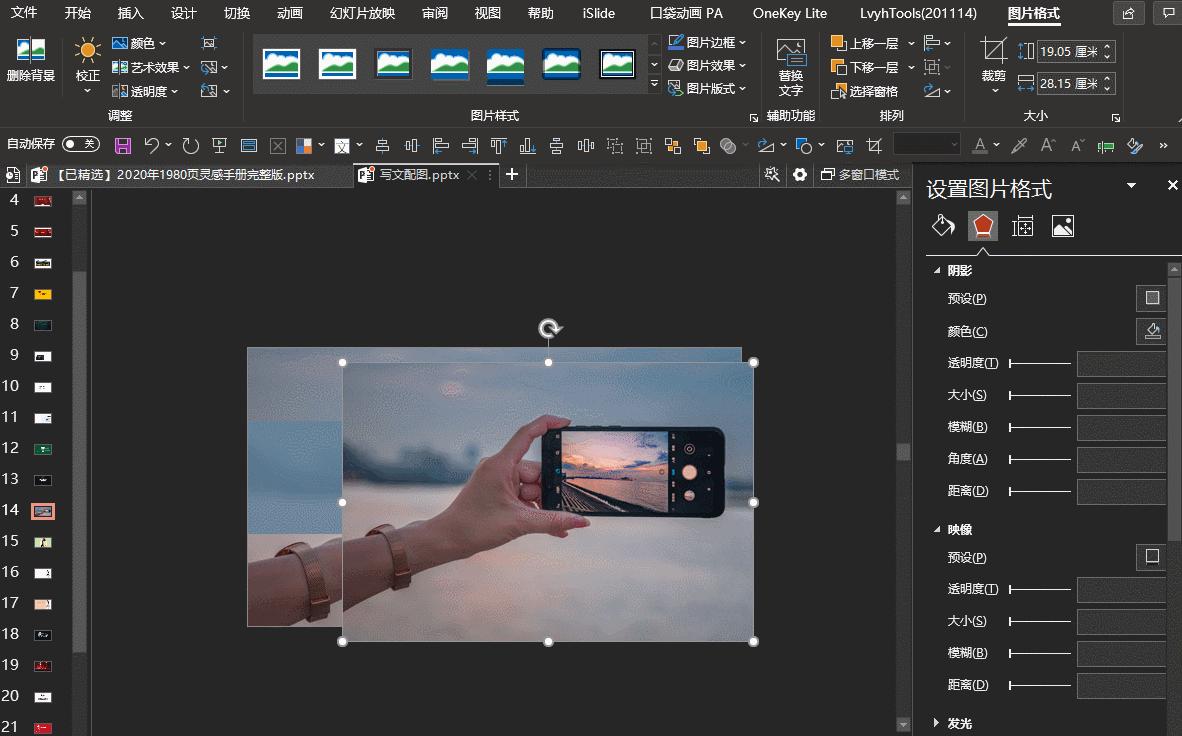This screenshot has height=736, width=1182.
Task: Open the Effects pentagon tab in the format pane
Action: 983,226
